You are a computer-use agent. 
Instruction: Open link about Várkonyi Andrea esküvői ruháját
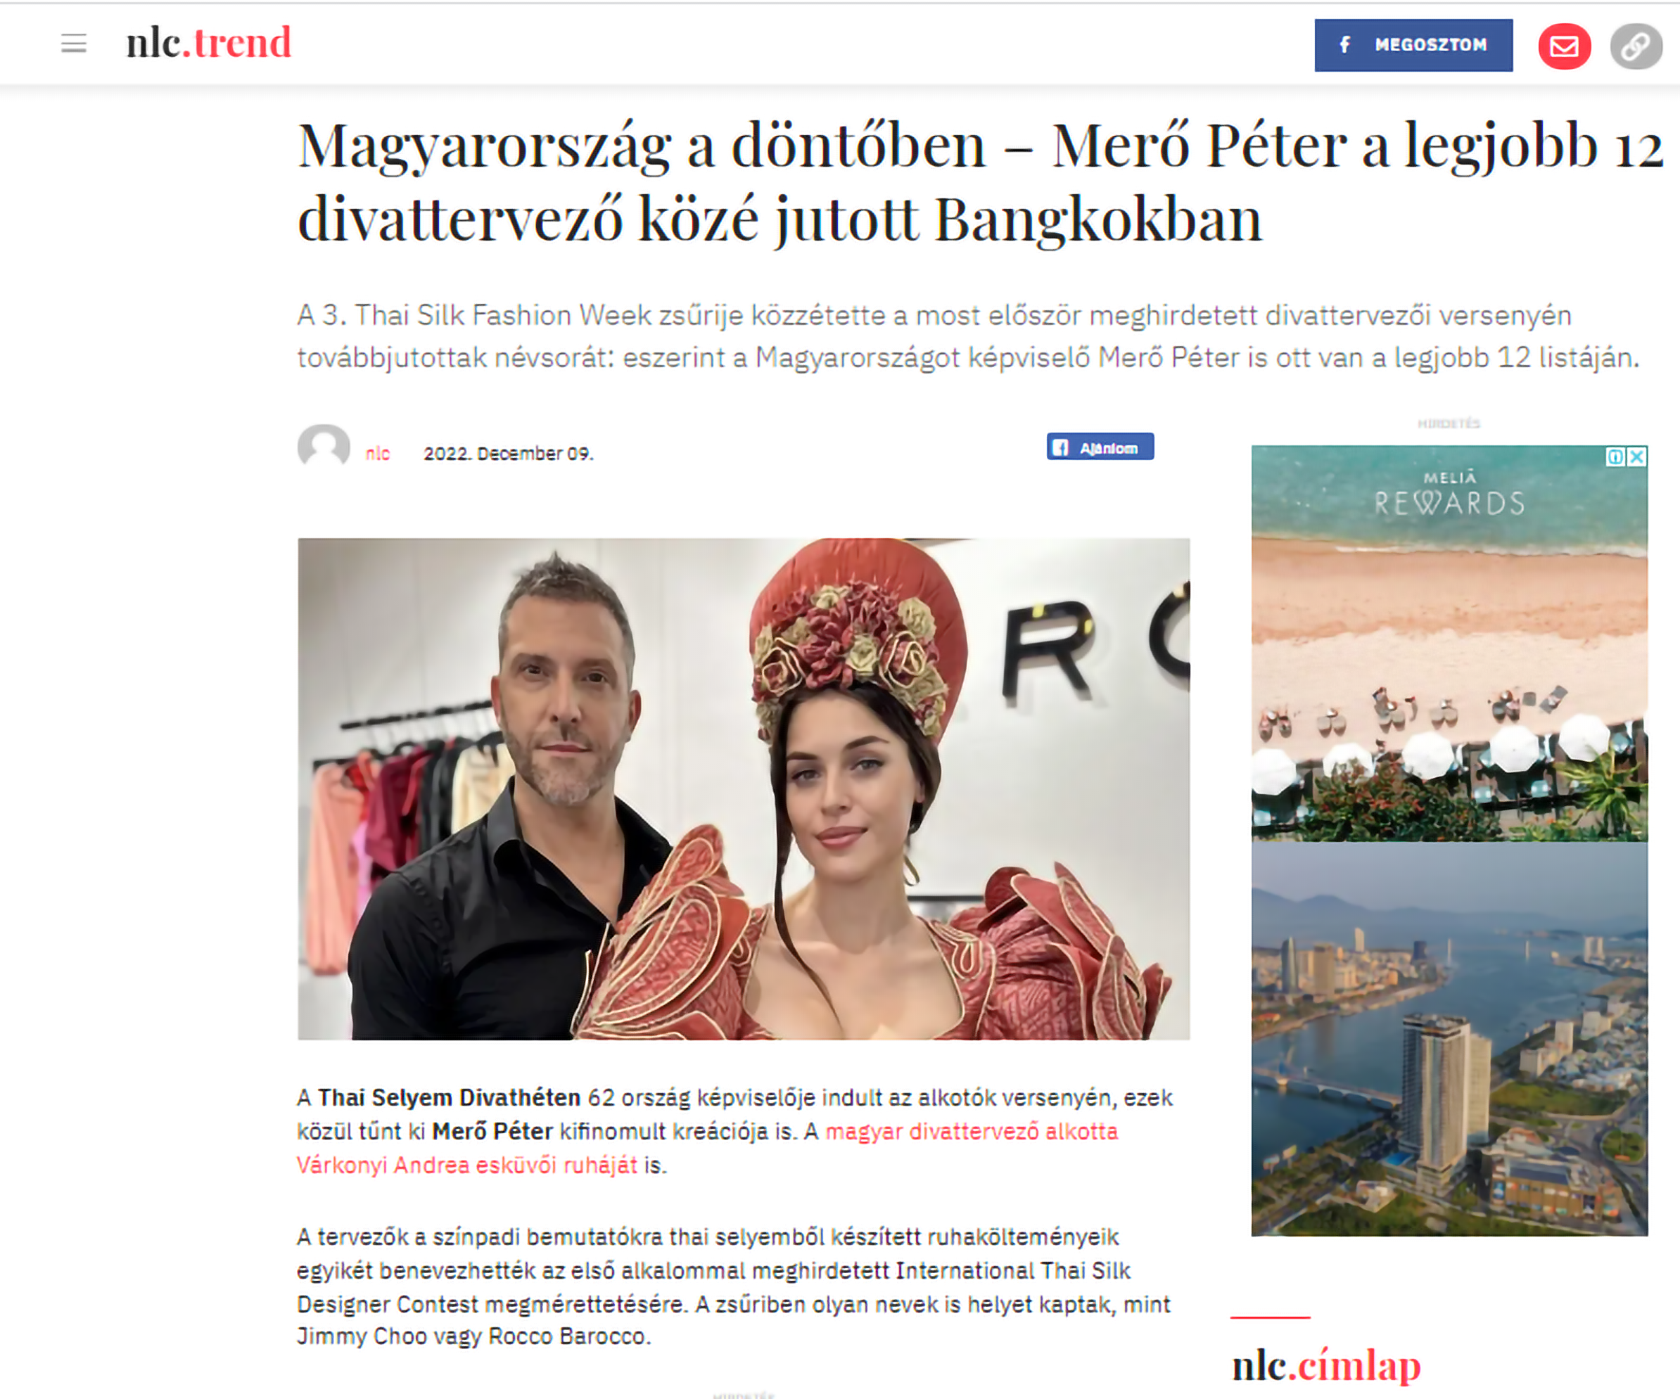(467, 1165)
